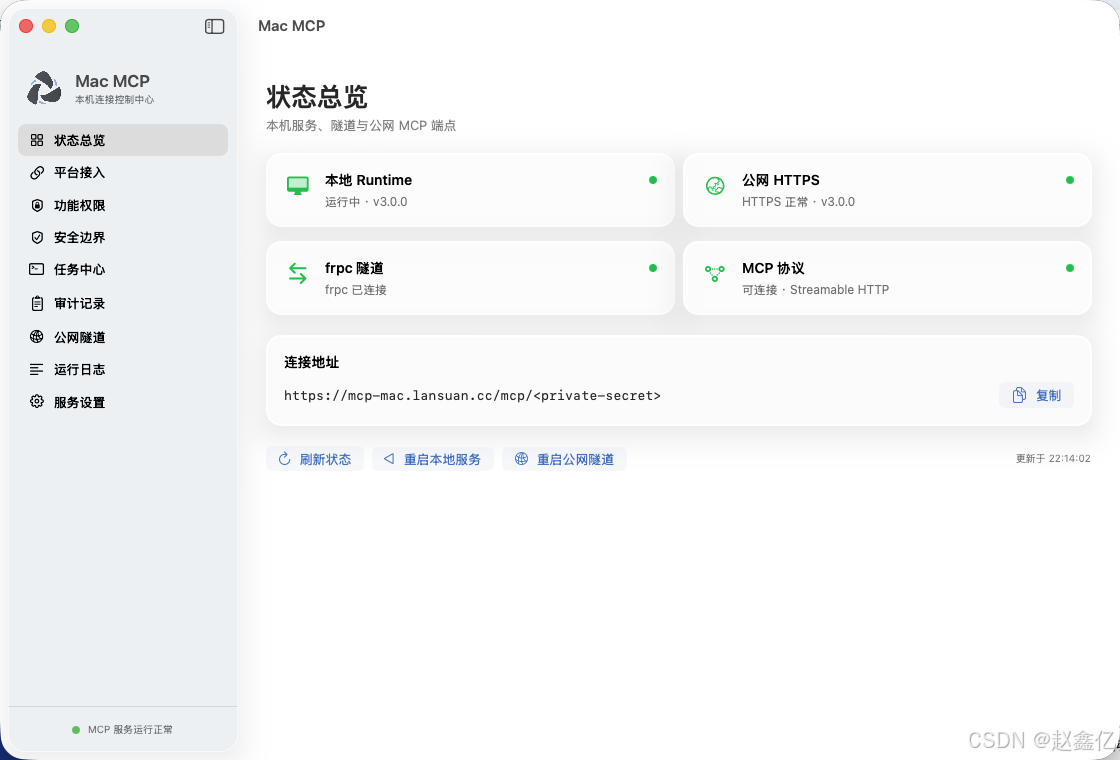The image size is (1120, 760).
Task: Click the 安全边界 checkmark shield icon
Action: click(37, 237)
